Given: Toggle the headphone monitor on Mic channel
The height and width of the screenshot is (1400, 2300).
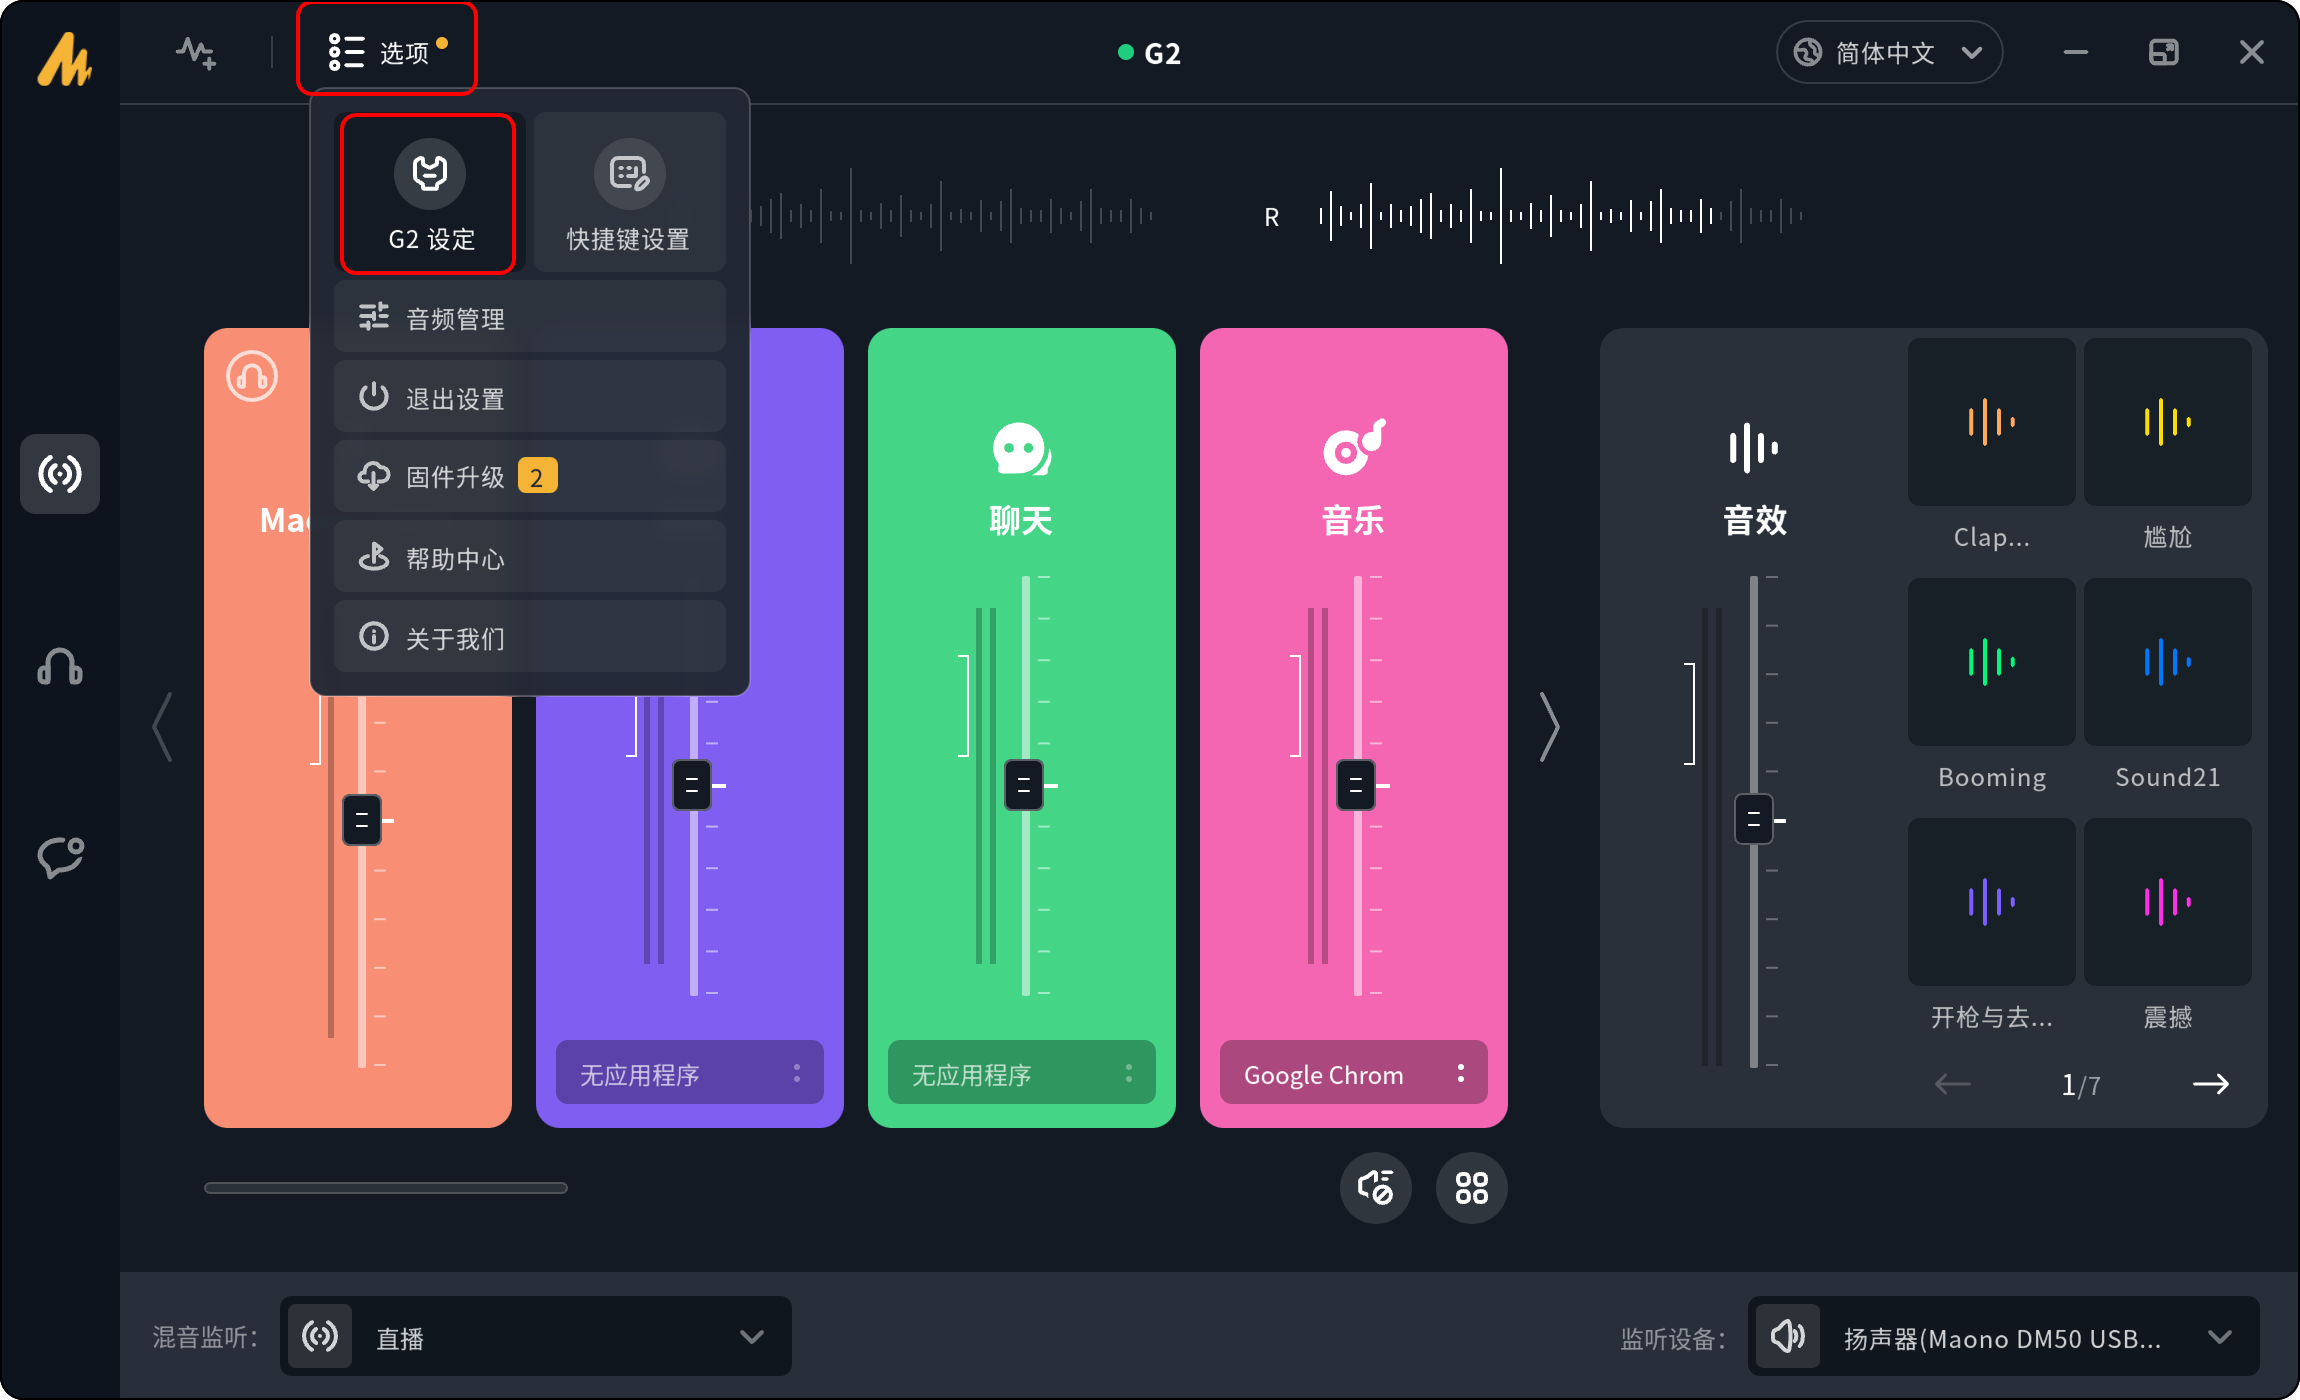Looking at the screenshot, I should [252, 377].
